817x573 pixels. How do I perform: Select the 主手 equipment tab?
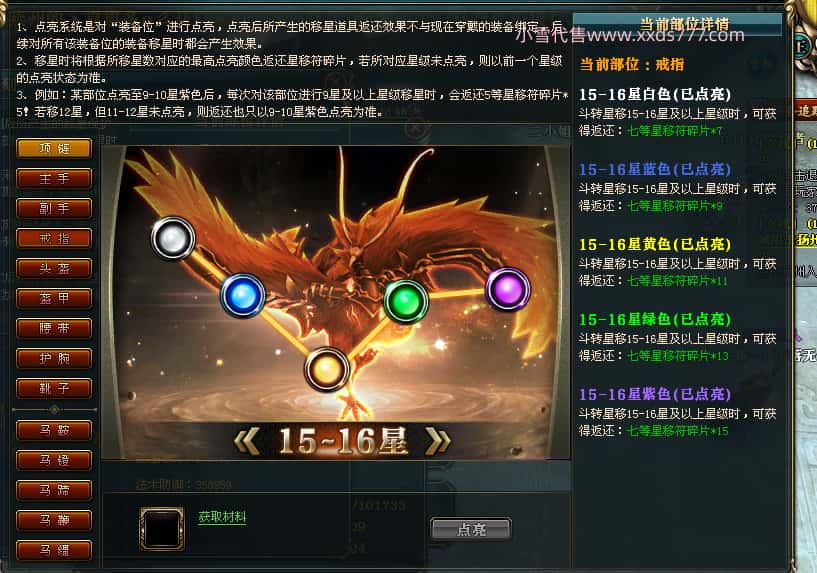tap(54, 179)
